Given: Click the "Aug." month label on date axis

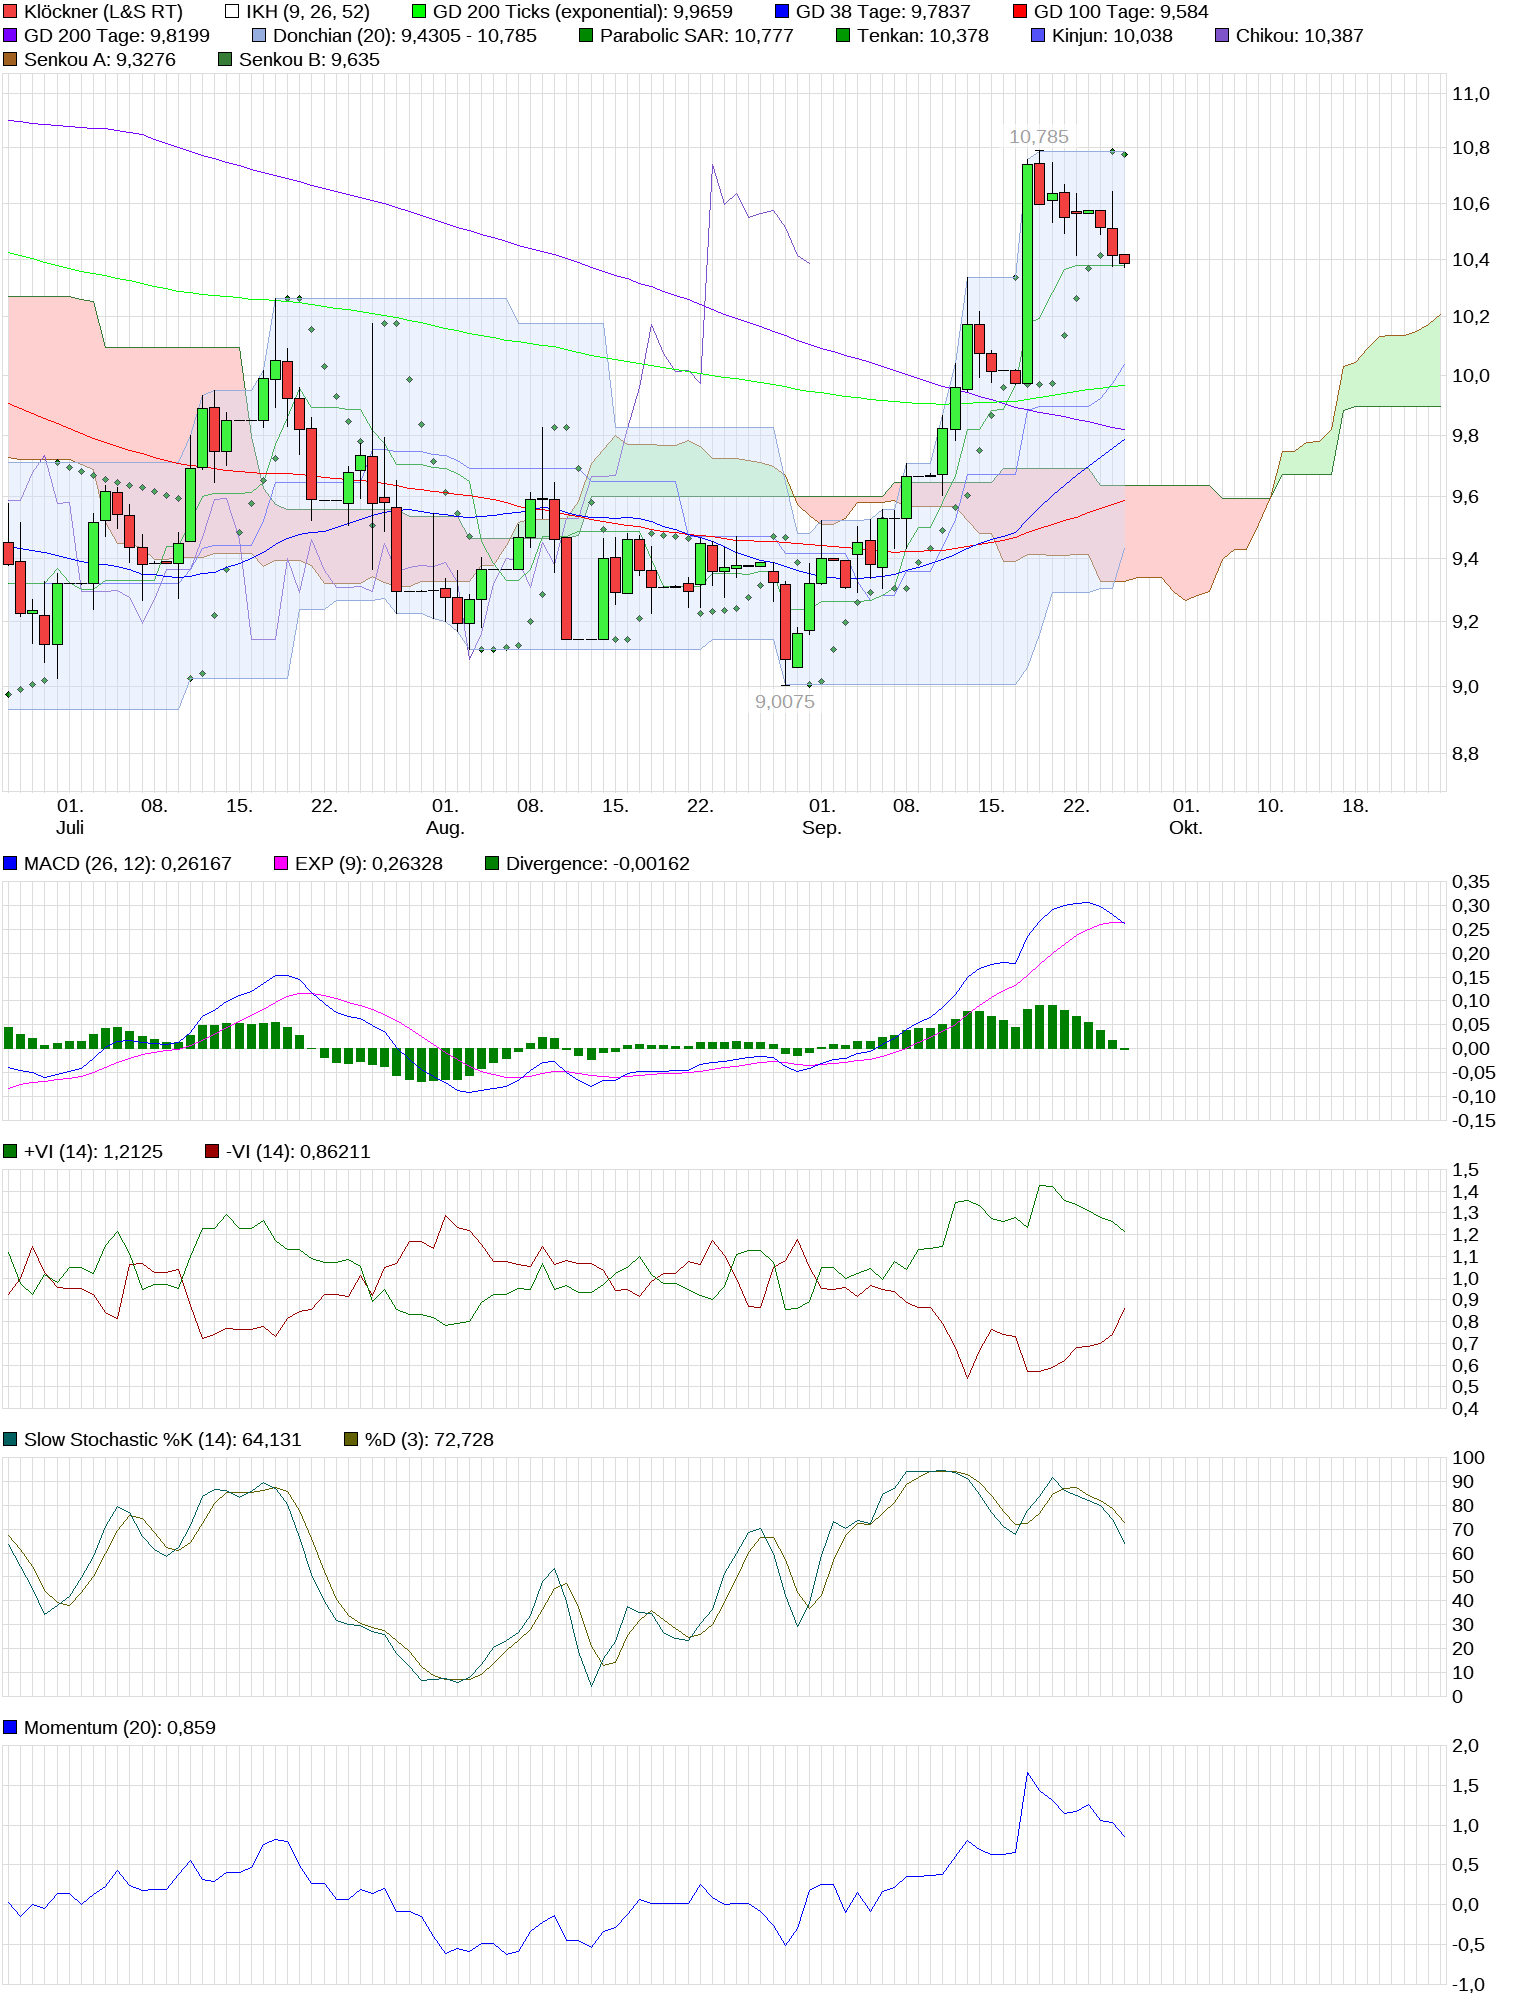Looking at the screenshot, I should [445, 828].
